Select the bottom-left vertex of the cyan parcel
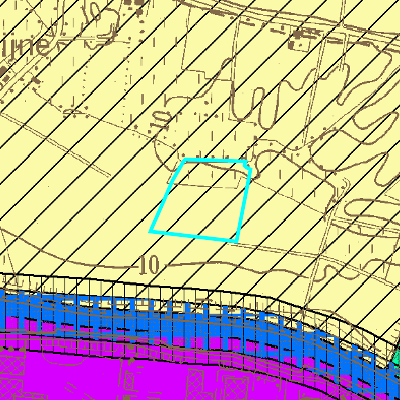Viewport: 400px width, 400px height. [150, 231]
